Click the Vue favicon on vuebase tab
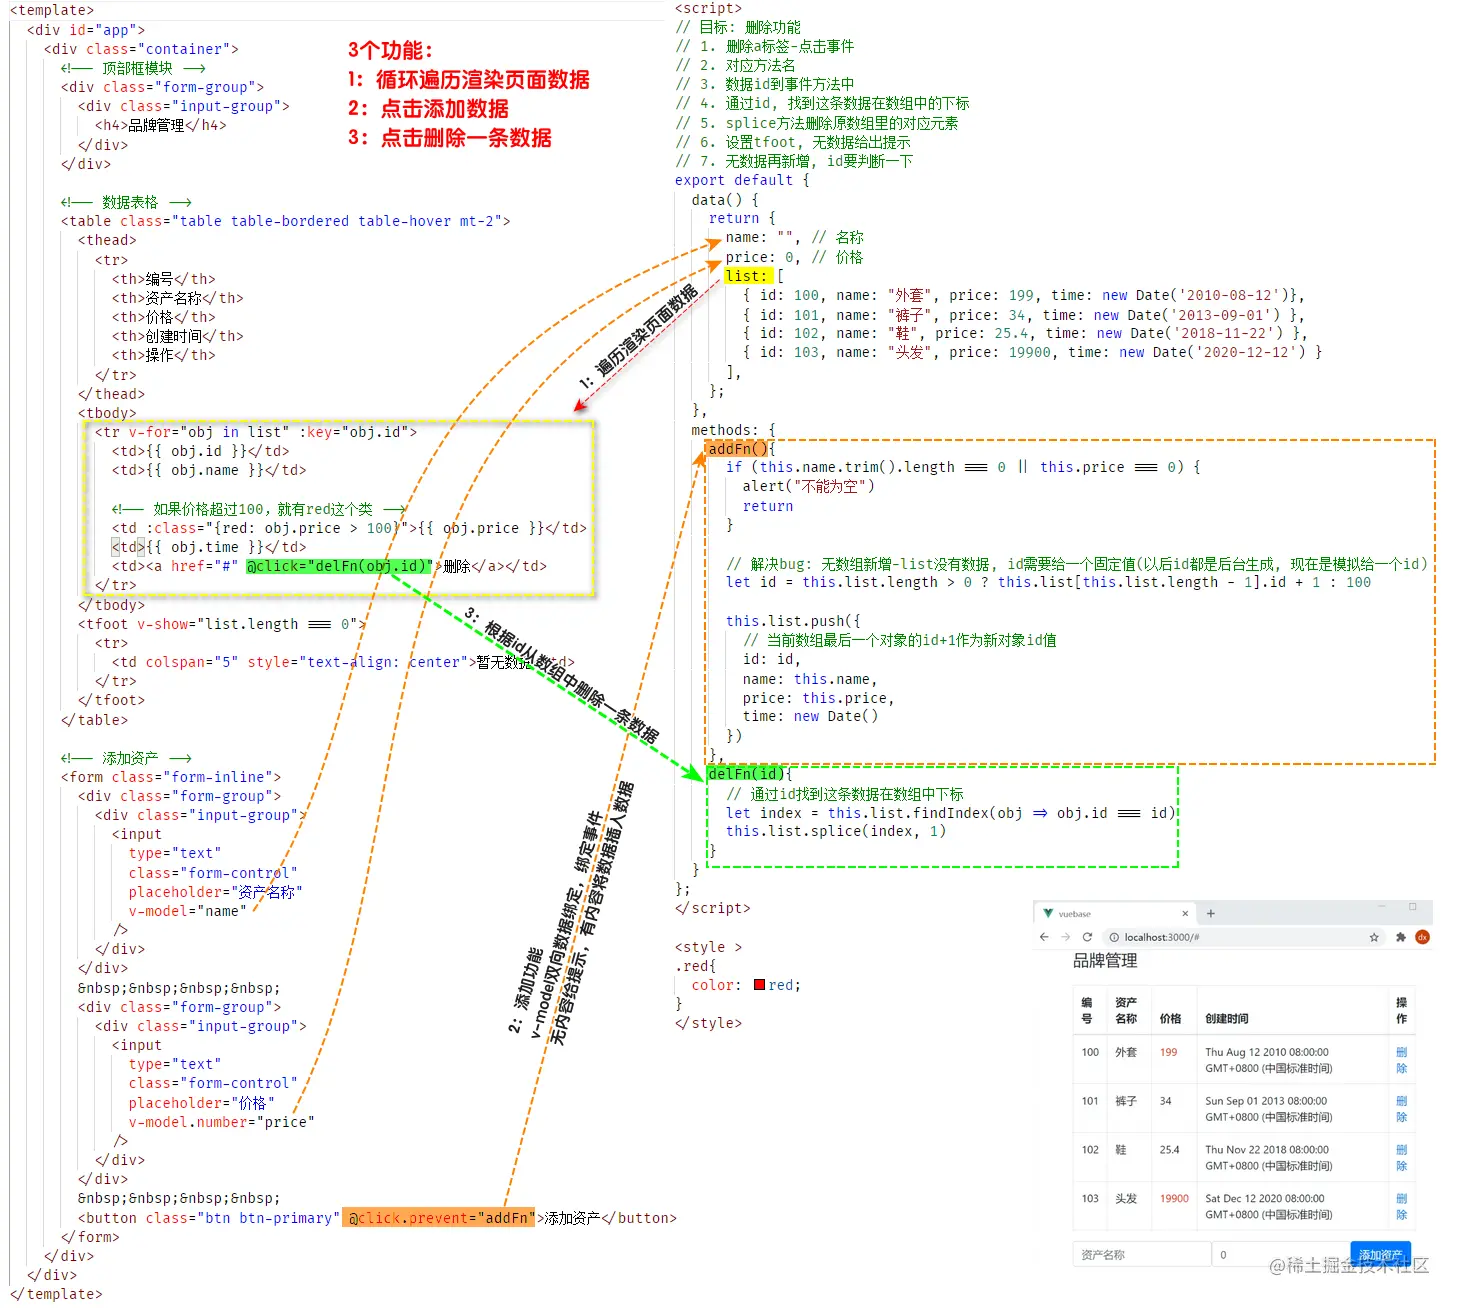Viewport: 1462px width, 1308px height. [x=1048, y=913]
